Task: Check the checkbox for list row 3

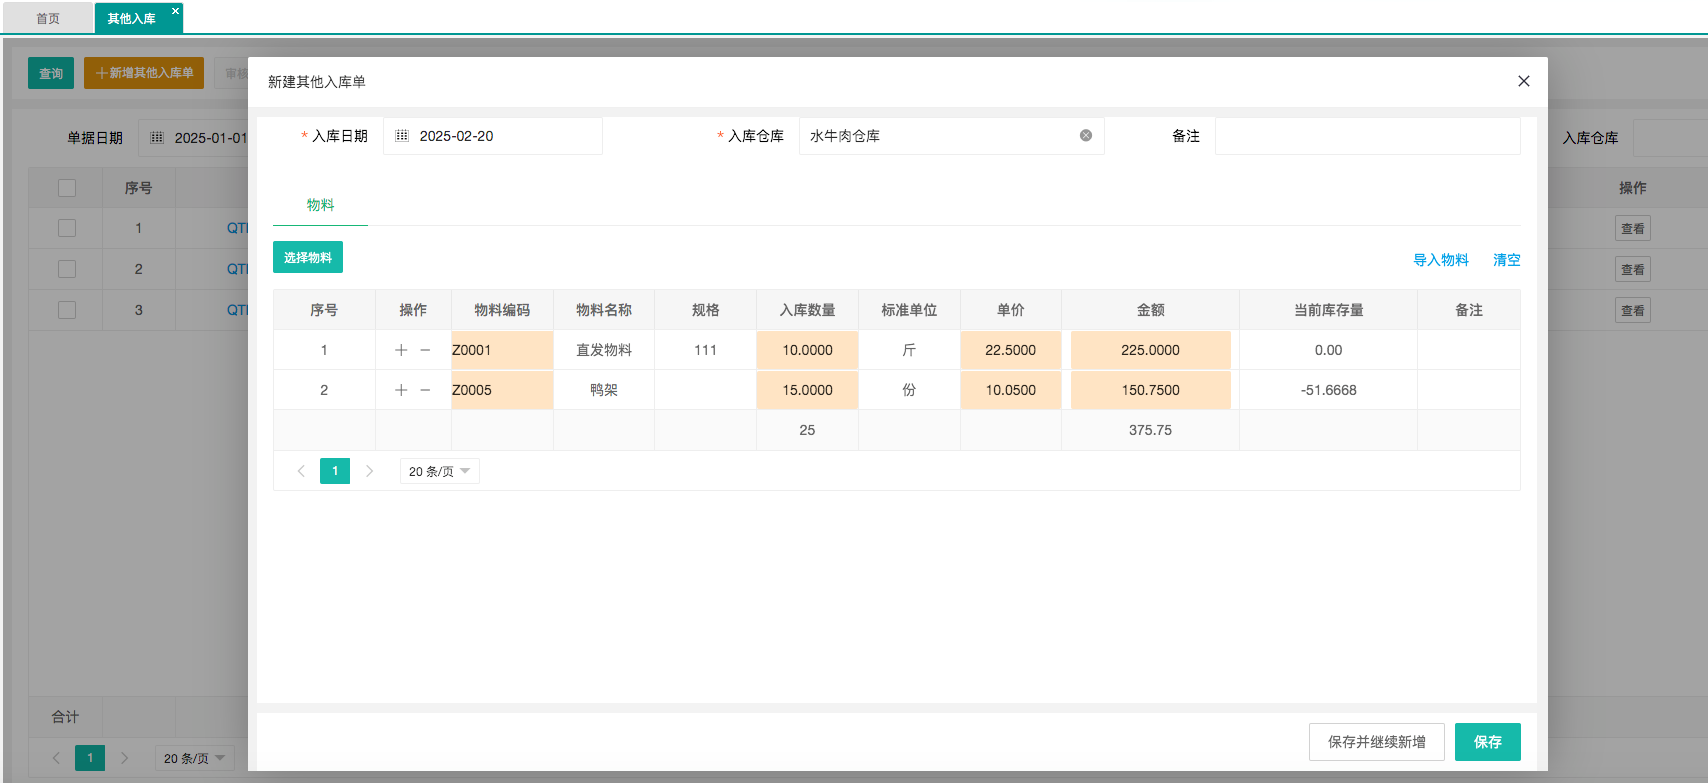Action: coord(67,310)
